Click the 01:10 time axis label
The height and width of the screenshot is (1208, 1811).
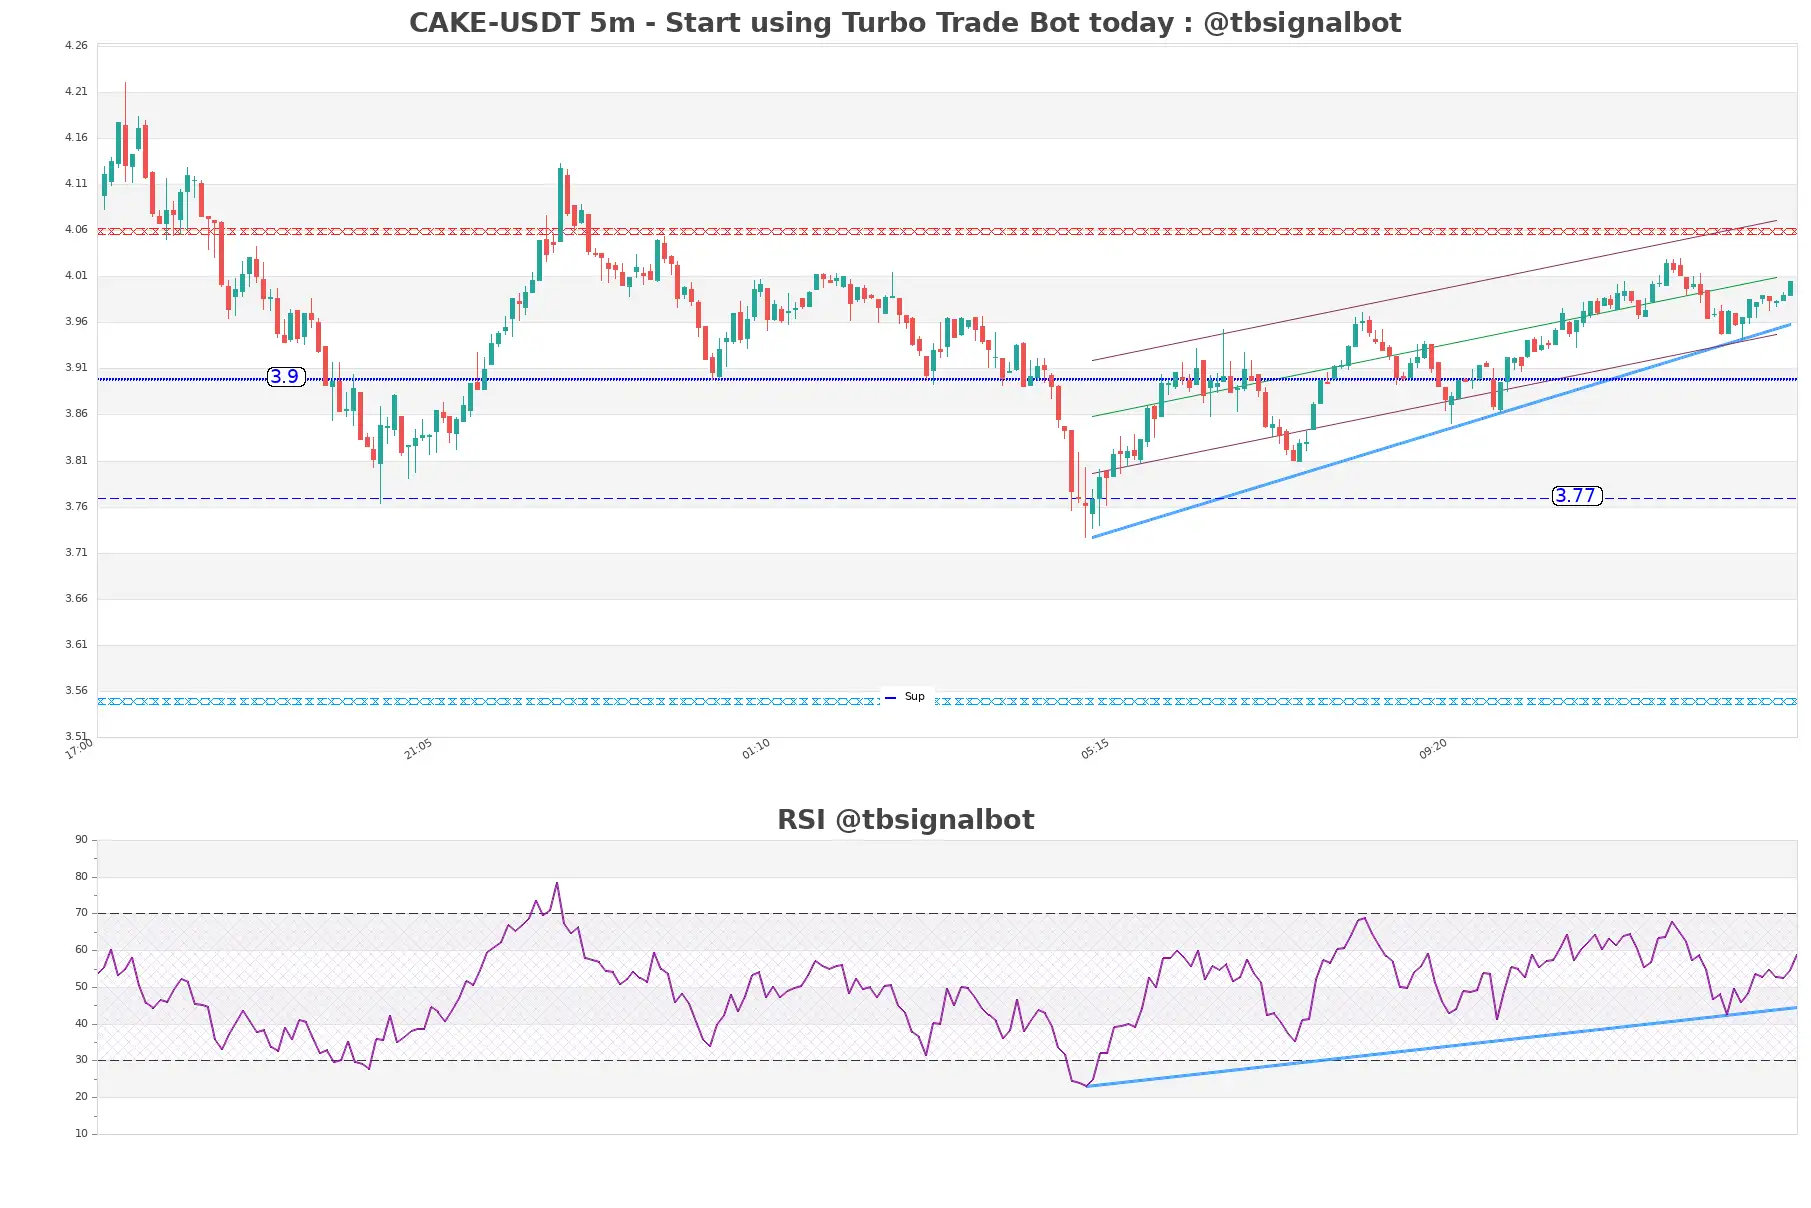tap(756, 749)
